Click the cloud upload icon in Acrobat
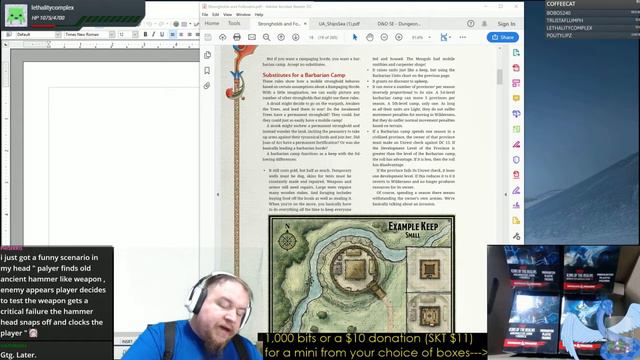 222,37
